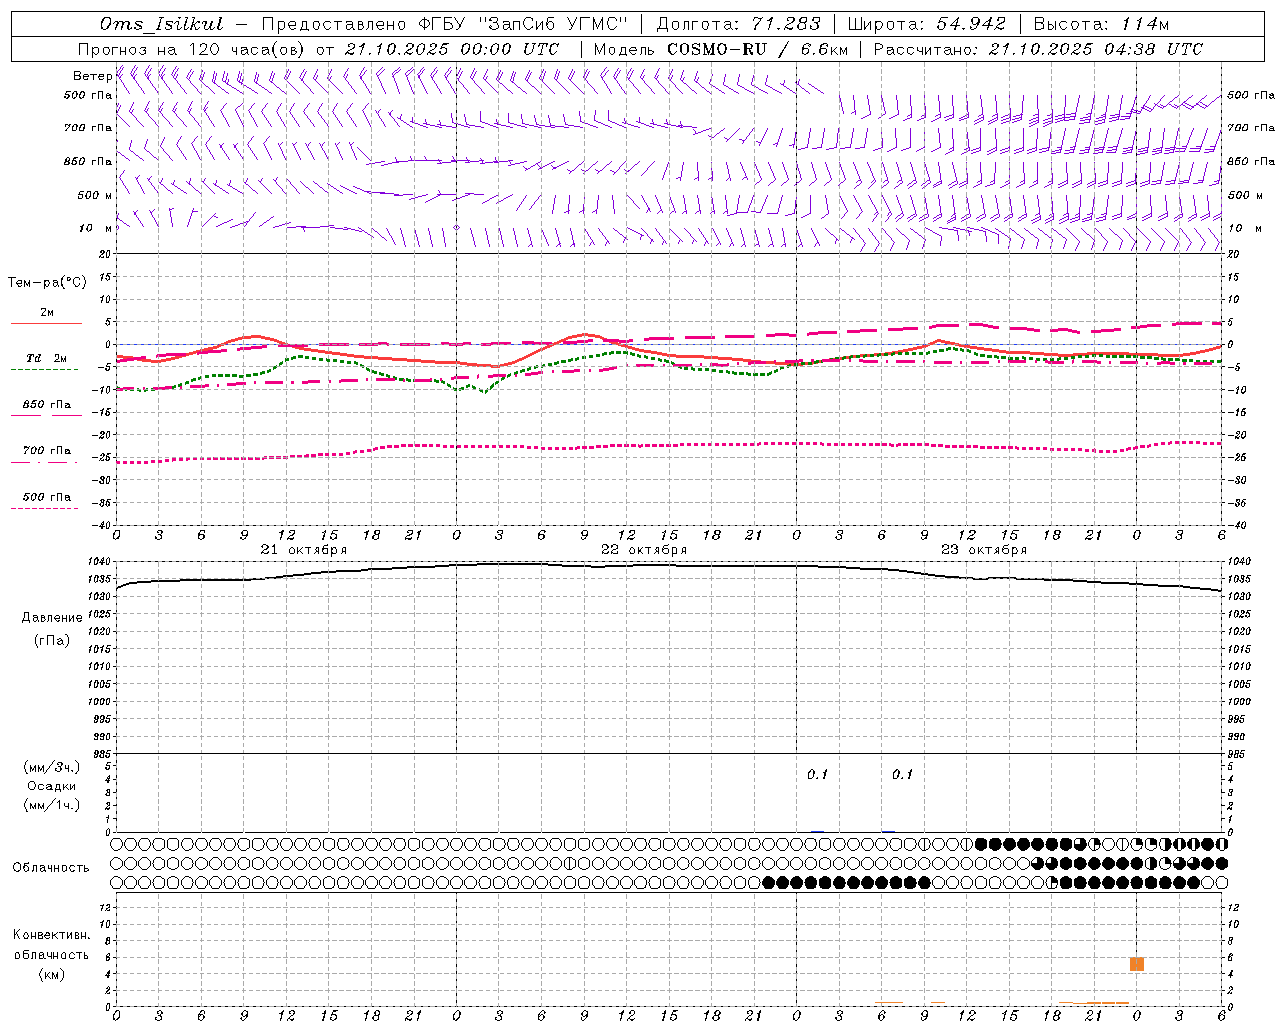This screenshot has height=1024, width=1280.
Task: Click the Тем-ра(°C) axis title
Action: point(47,283)
